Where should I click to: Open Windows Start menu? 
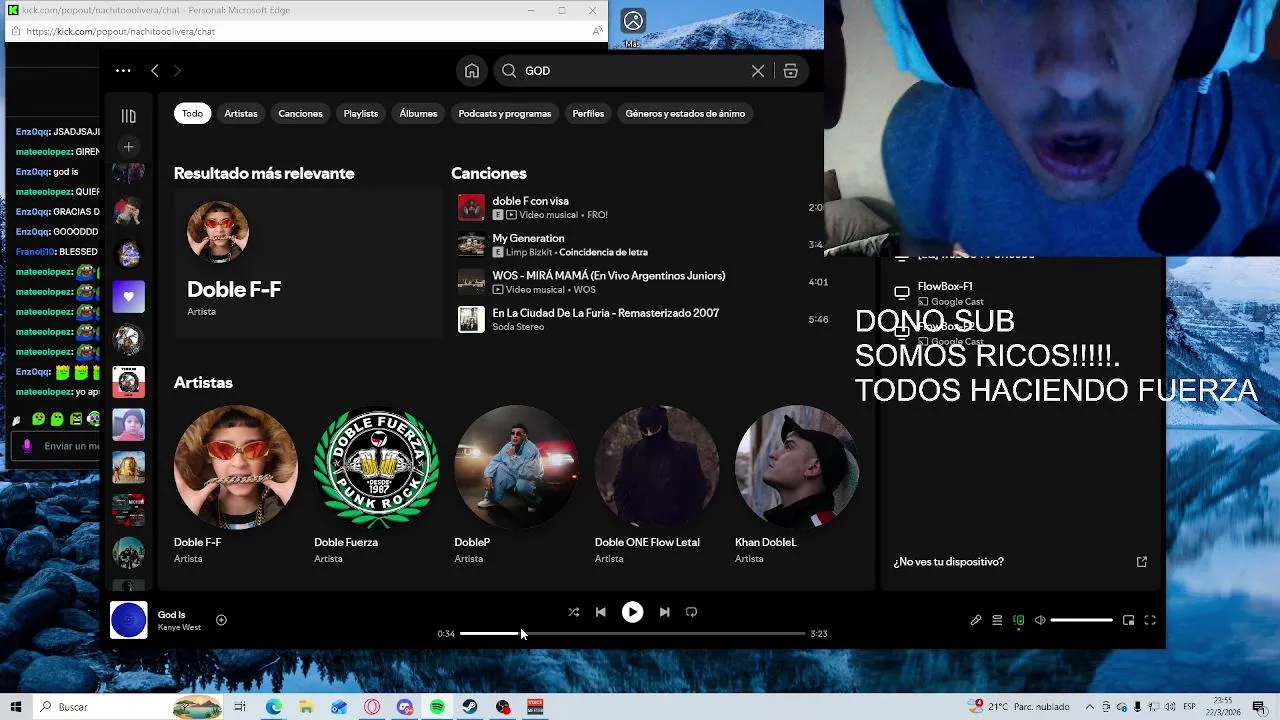click(16, 707)
